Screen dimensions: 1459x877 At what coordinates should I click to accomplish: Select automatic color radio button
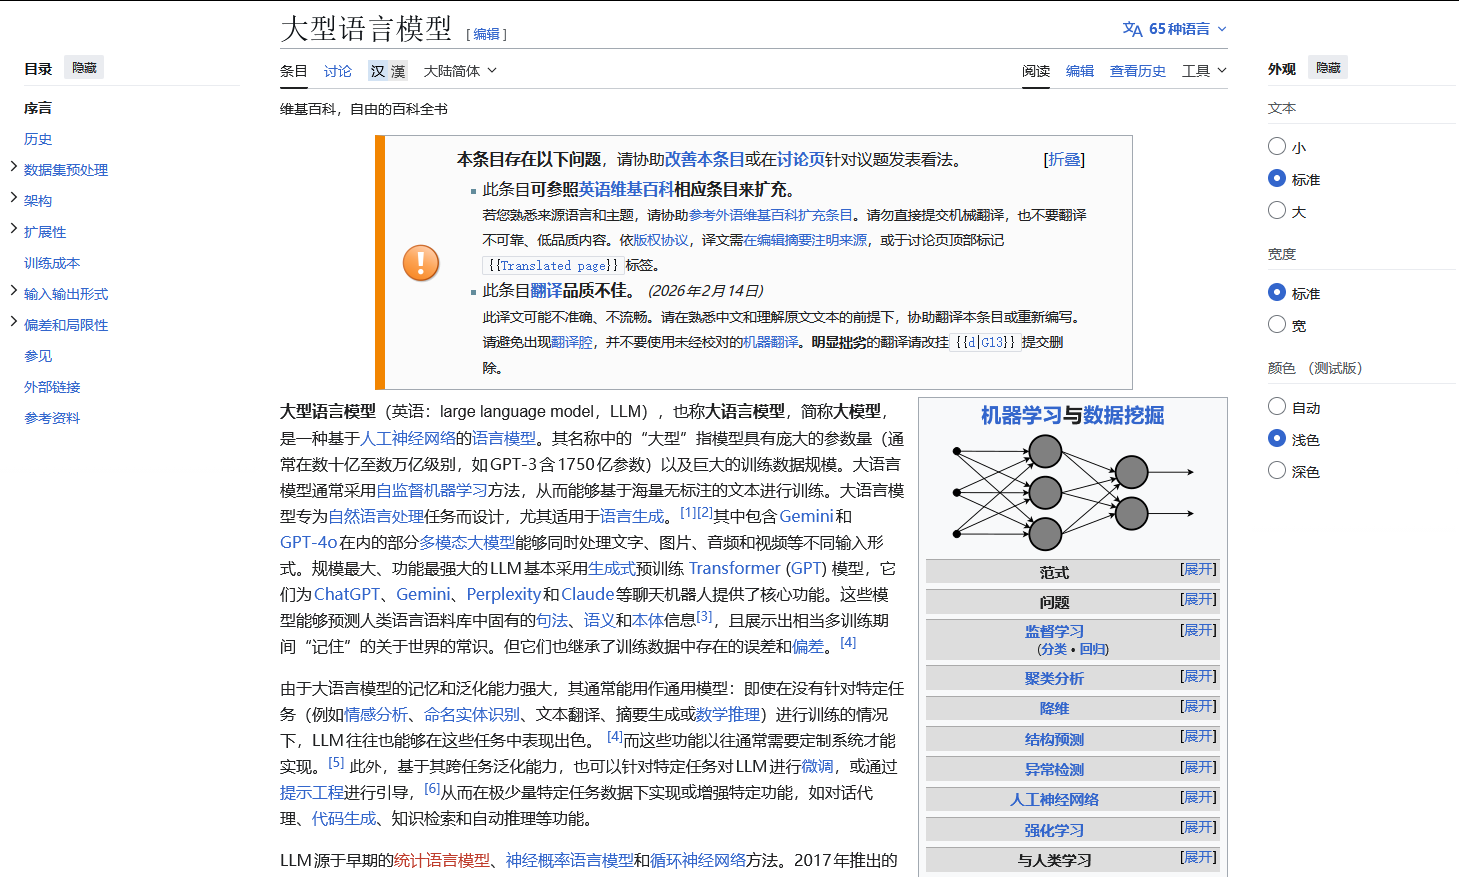pyautogui.click(x=1277, y=407)
